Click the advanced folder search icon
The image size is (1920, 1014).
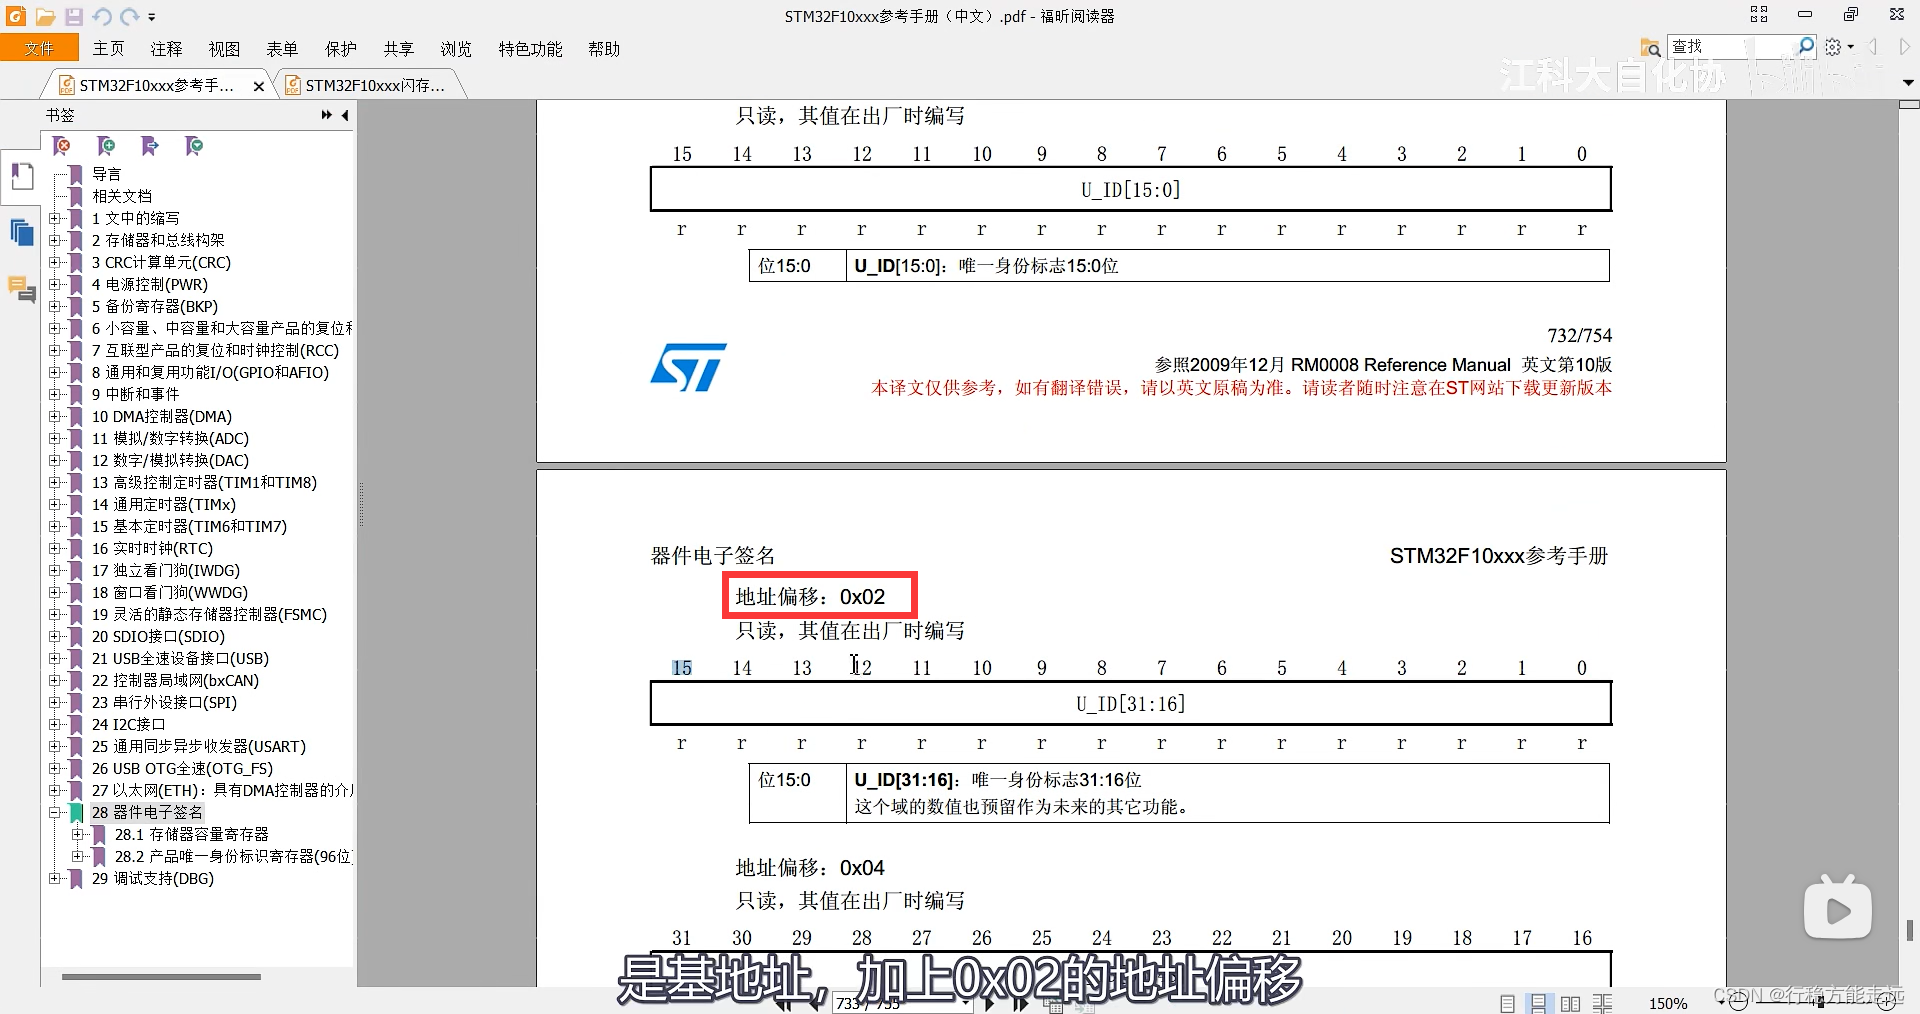(1650, 47)
